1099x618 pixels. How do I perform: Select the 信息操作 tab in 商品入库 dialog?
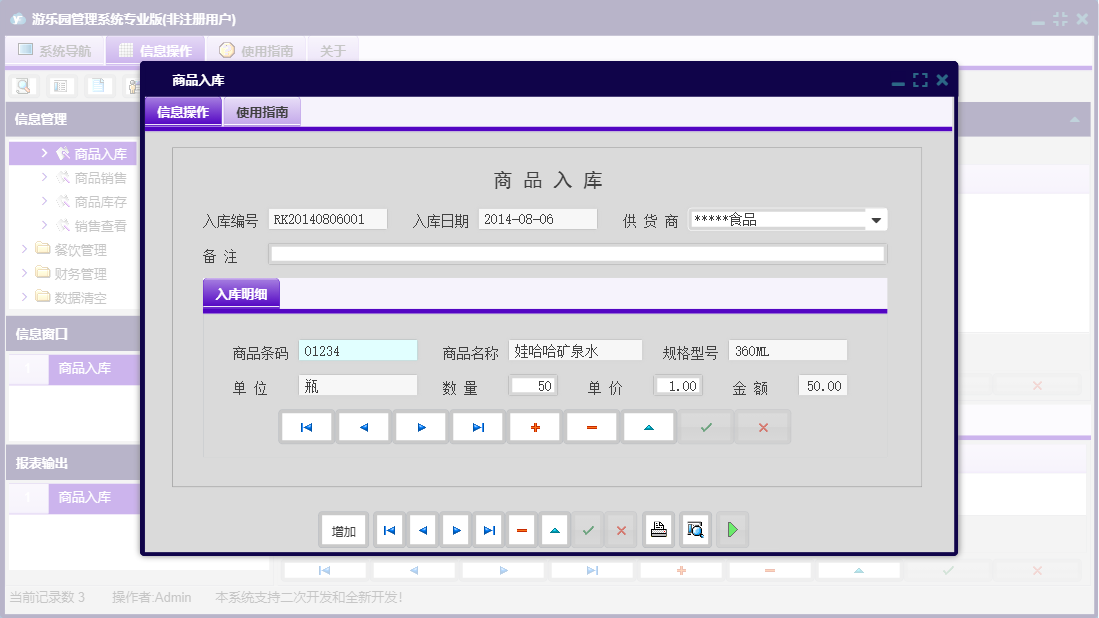(183, 112)
